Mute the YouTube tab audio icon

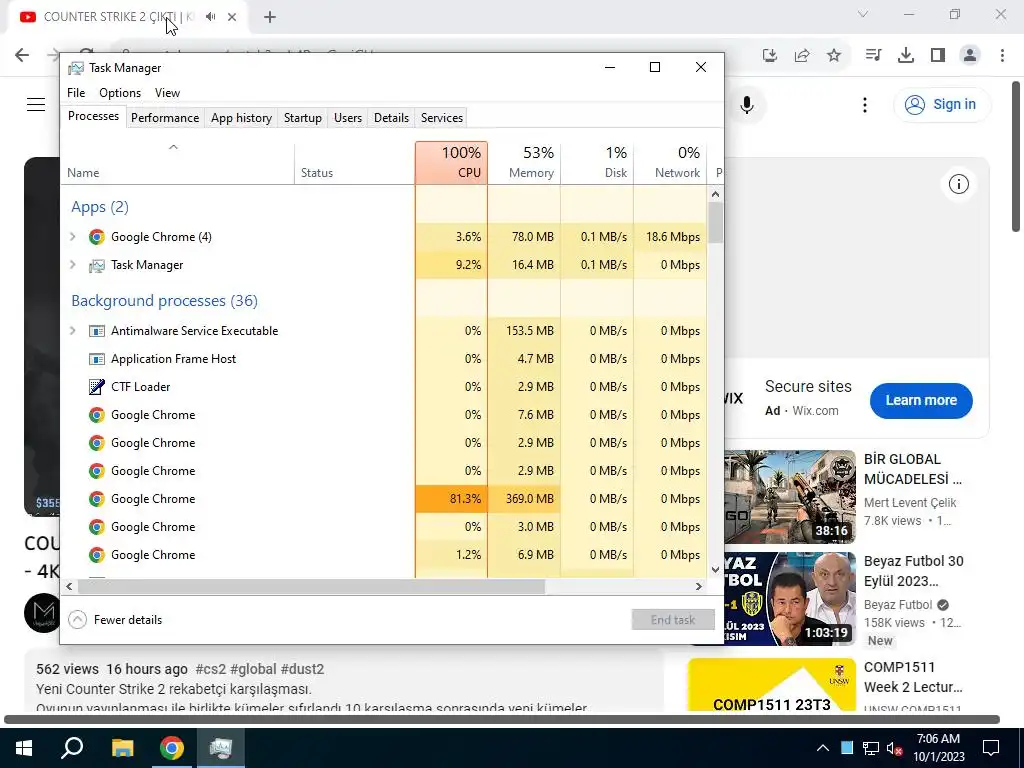point(210,17)
